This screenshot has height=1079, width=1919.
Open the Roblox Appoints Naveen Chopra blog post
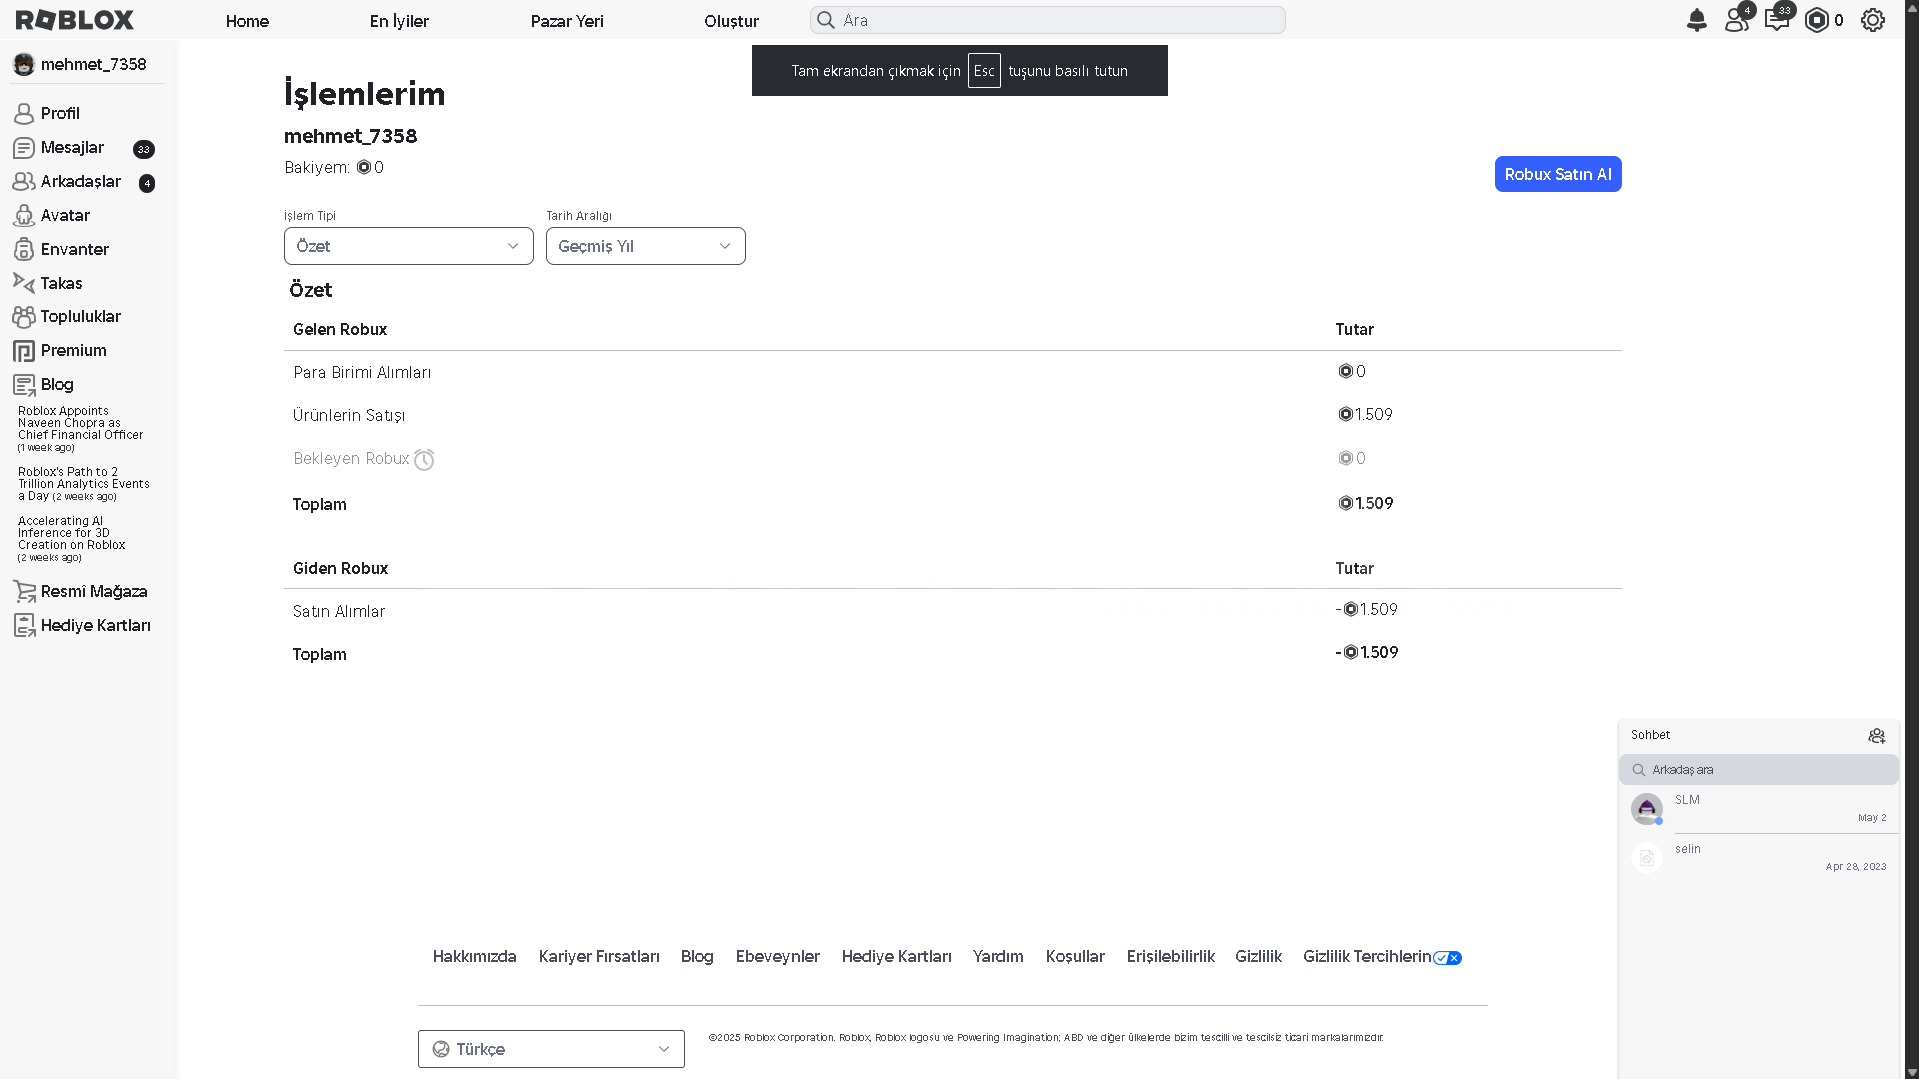80,429
